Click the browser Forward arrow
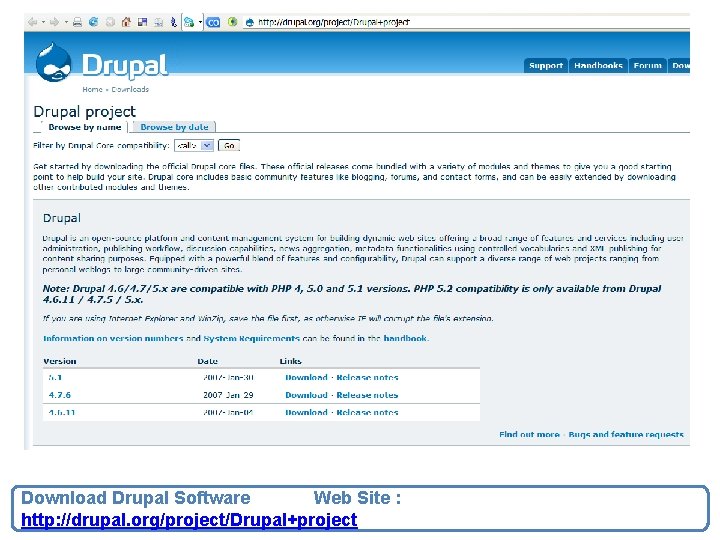The height and width of the screenshot is (540, 720). coord(54,22)
